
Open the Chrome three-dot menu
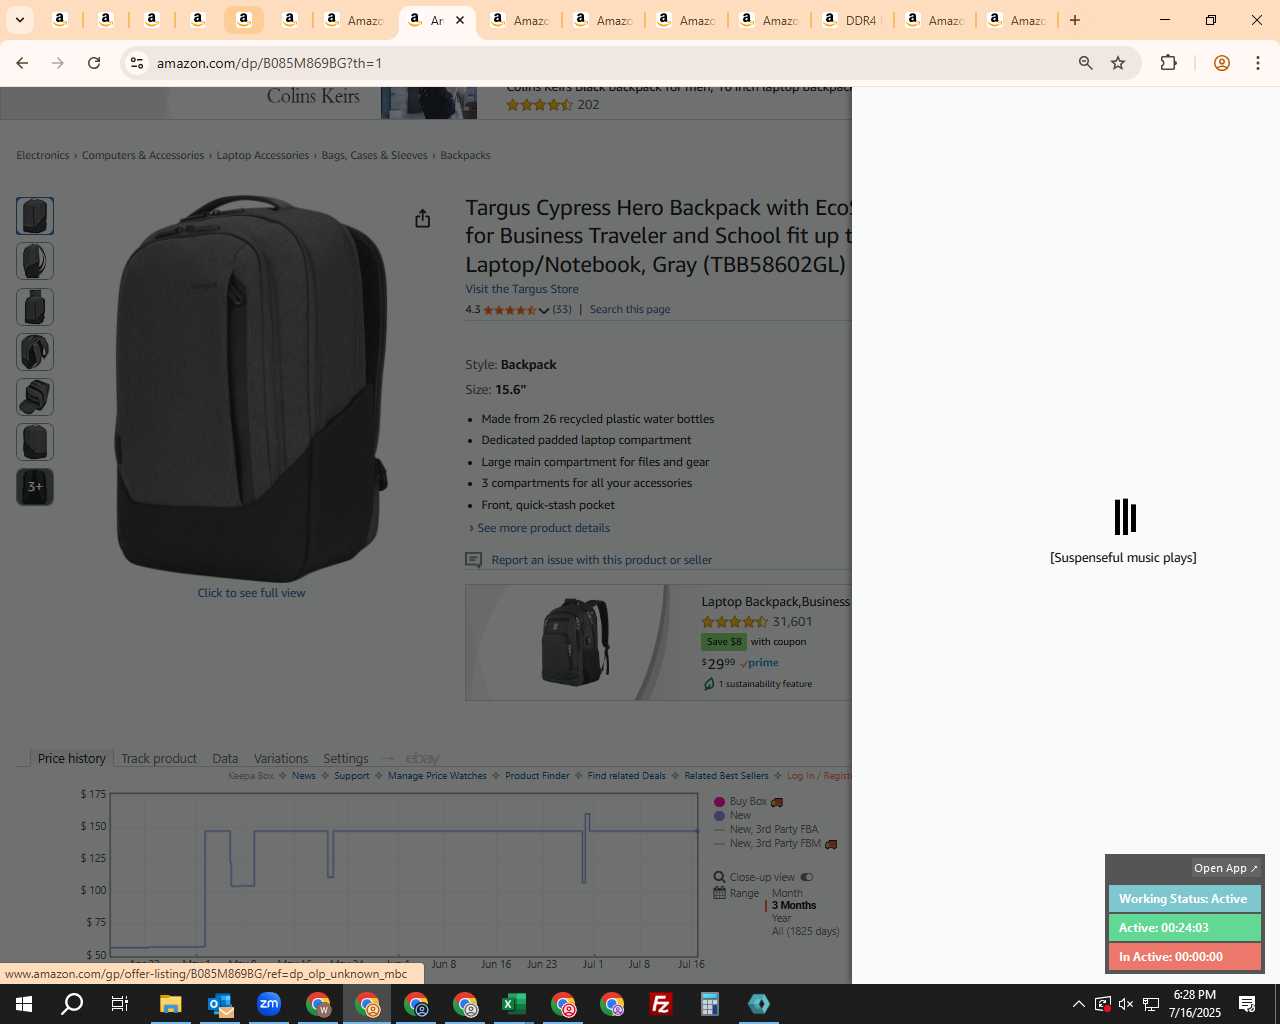pyautogui.click(x=1258, y=63)
